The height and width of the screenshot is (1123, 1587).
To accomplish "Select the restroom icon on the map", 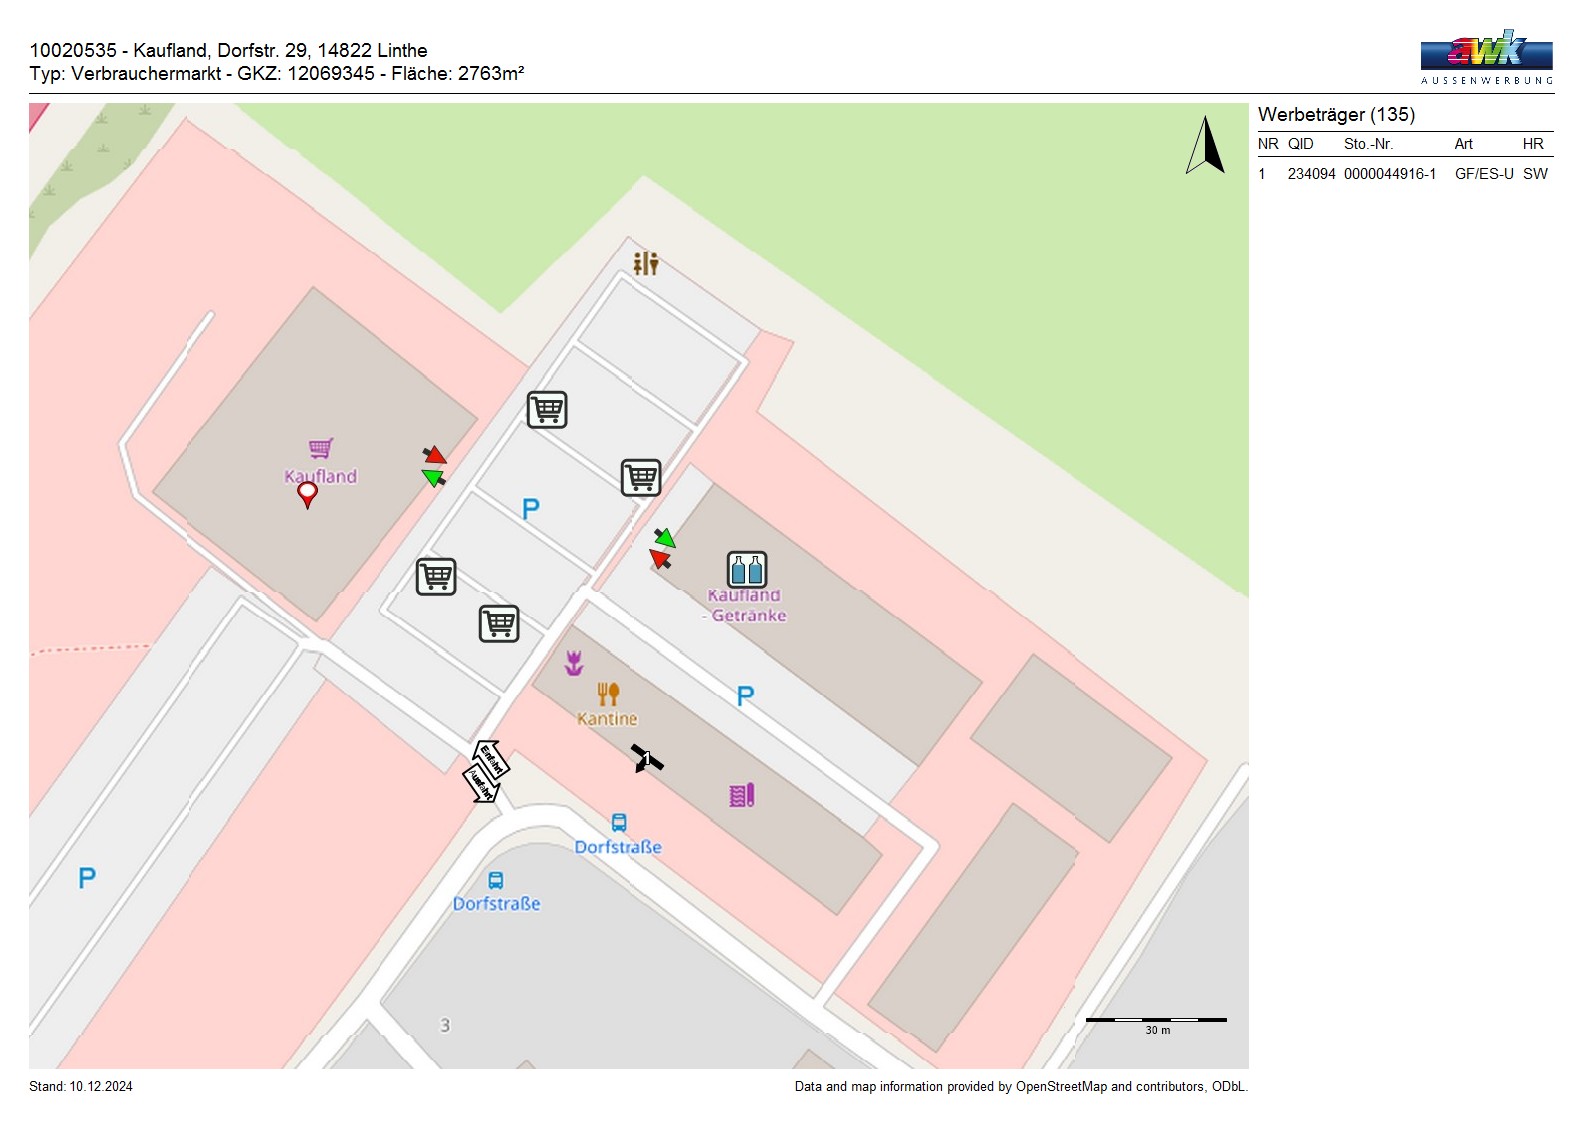I will click(646, 263).
